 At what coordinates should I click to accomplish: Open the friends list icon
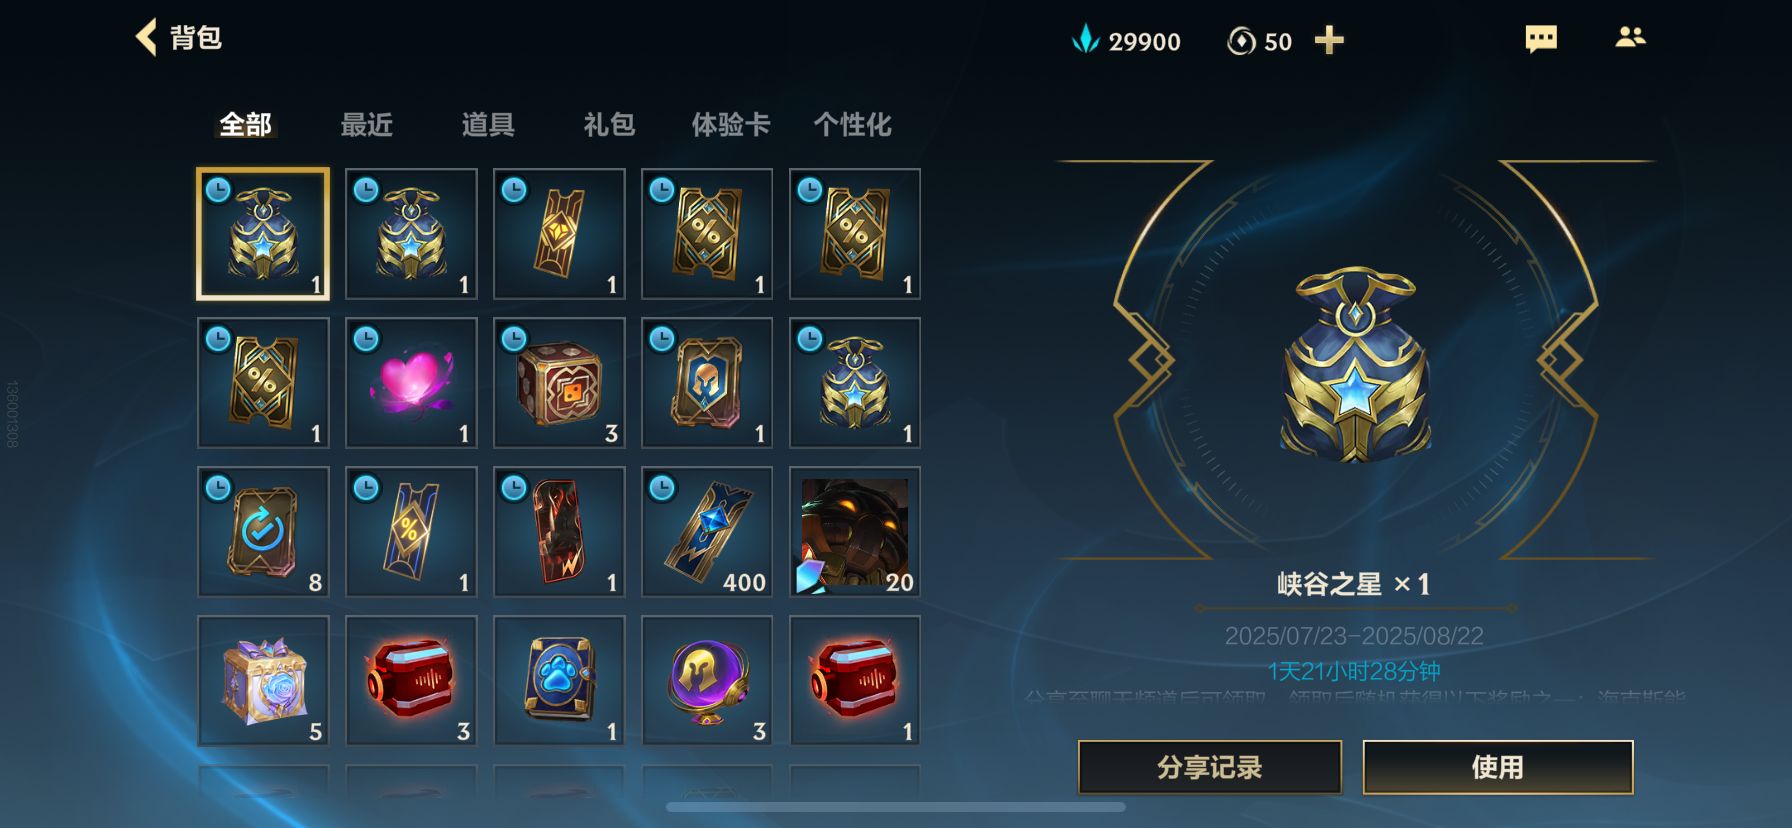[x=1630, y=37]
